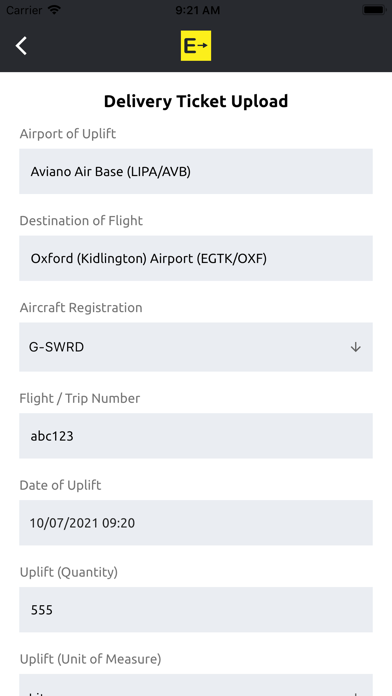Tap the 9:21 AM status bar clock
The width and height of the screenshot is (392, 696).
click(x=198, y=10)
